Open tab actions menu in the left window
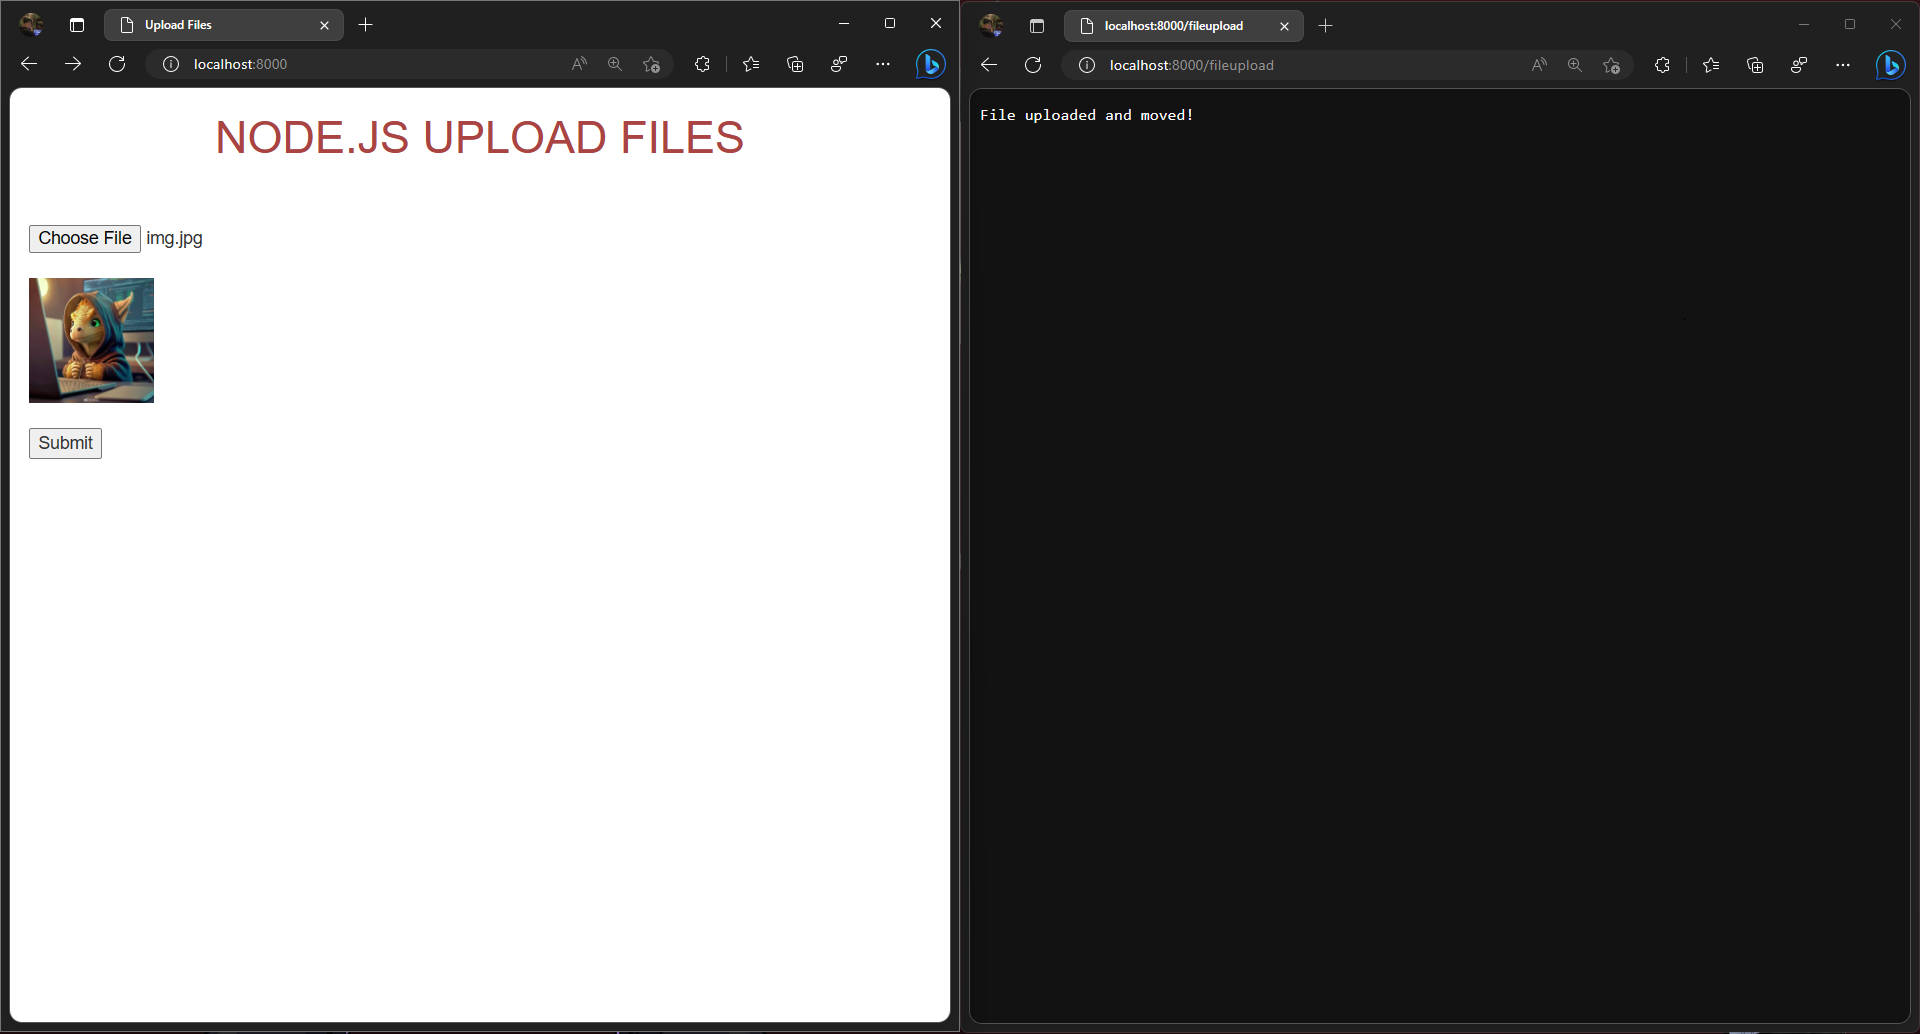1920x1034 pixels. (76, 24)
